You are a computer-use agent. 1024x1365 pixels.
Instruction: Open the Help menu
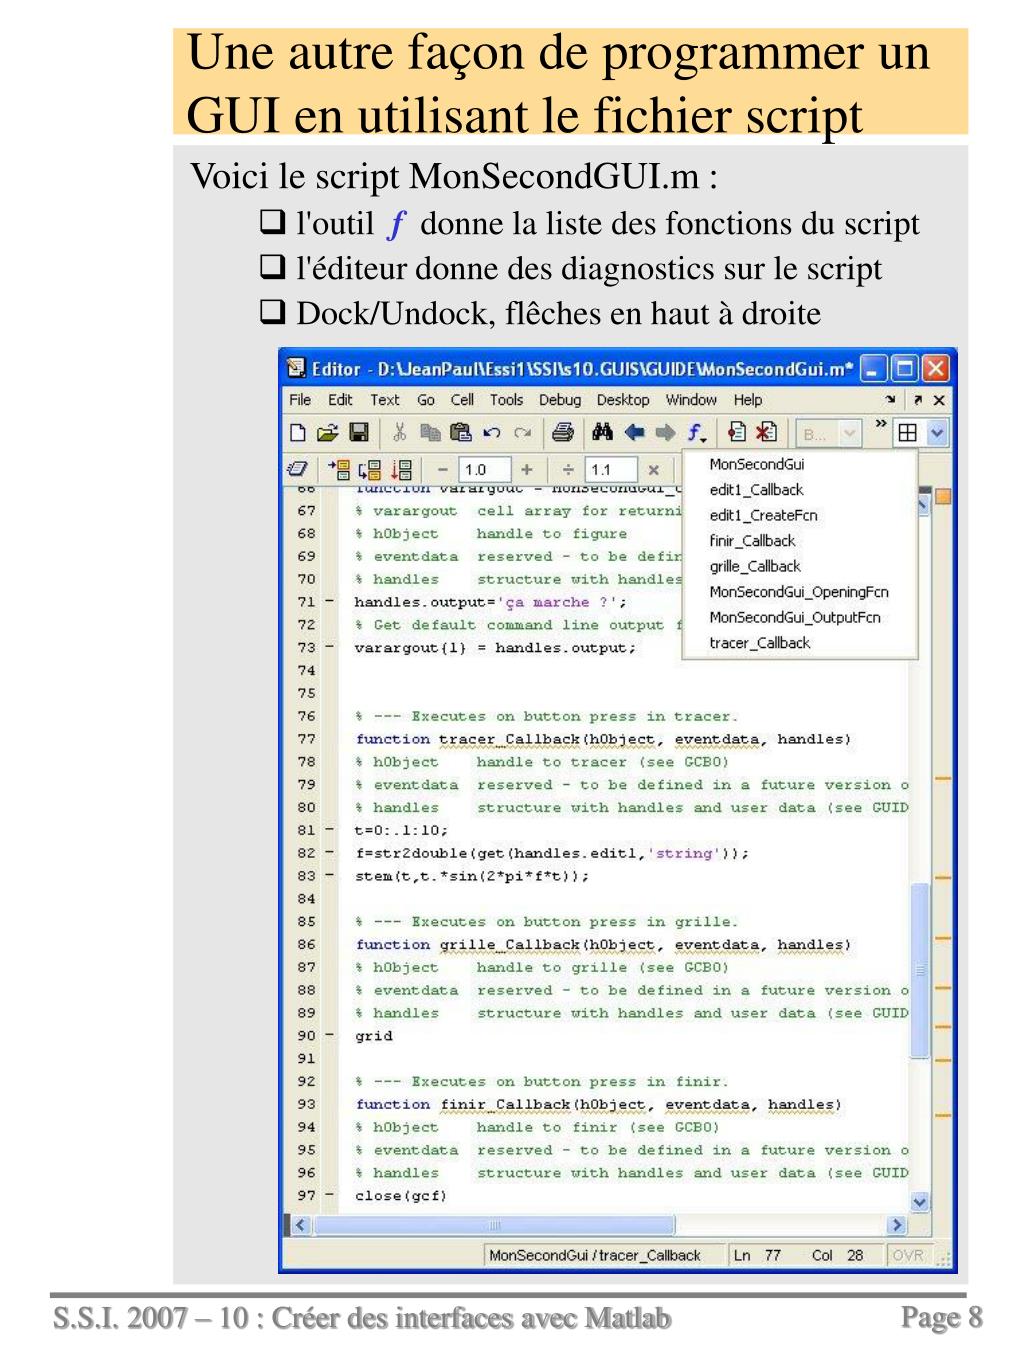click(x=748, y=400)
